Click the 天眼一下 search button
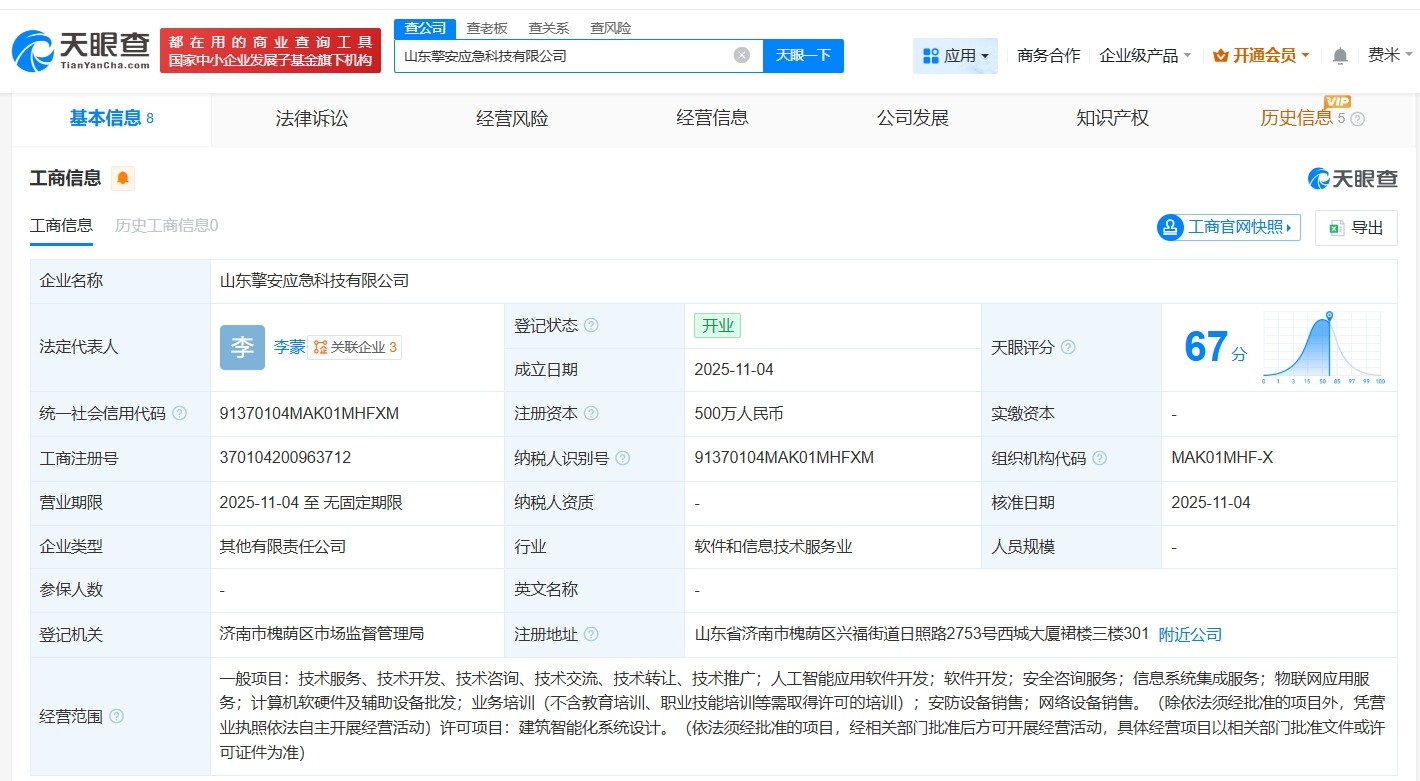1420x781 pixels. pos(803,56)
